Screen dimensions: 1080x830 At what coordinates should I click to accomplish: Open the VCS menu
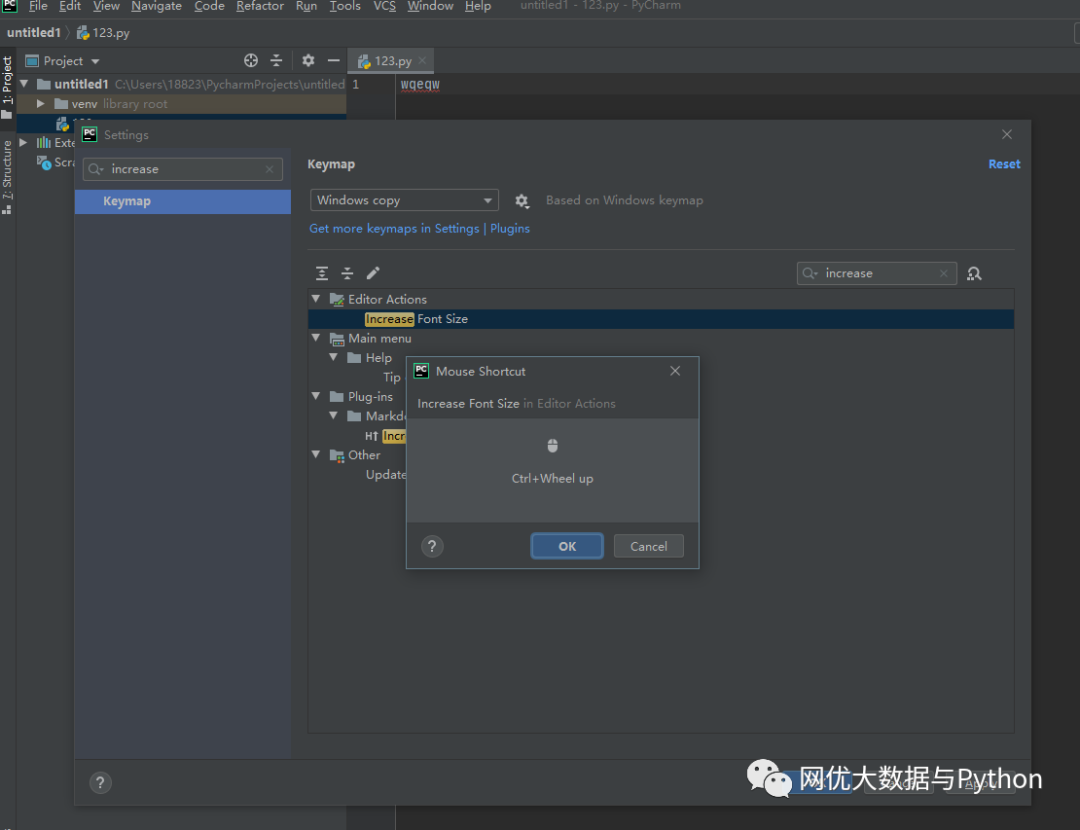(x=384, y=6)
